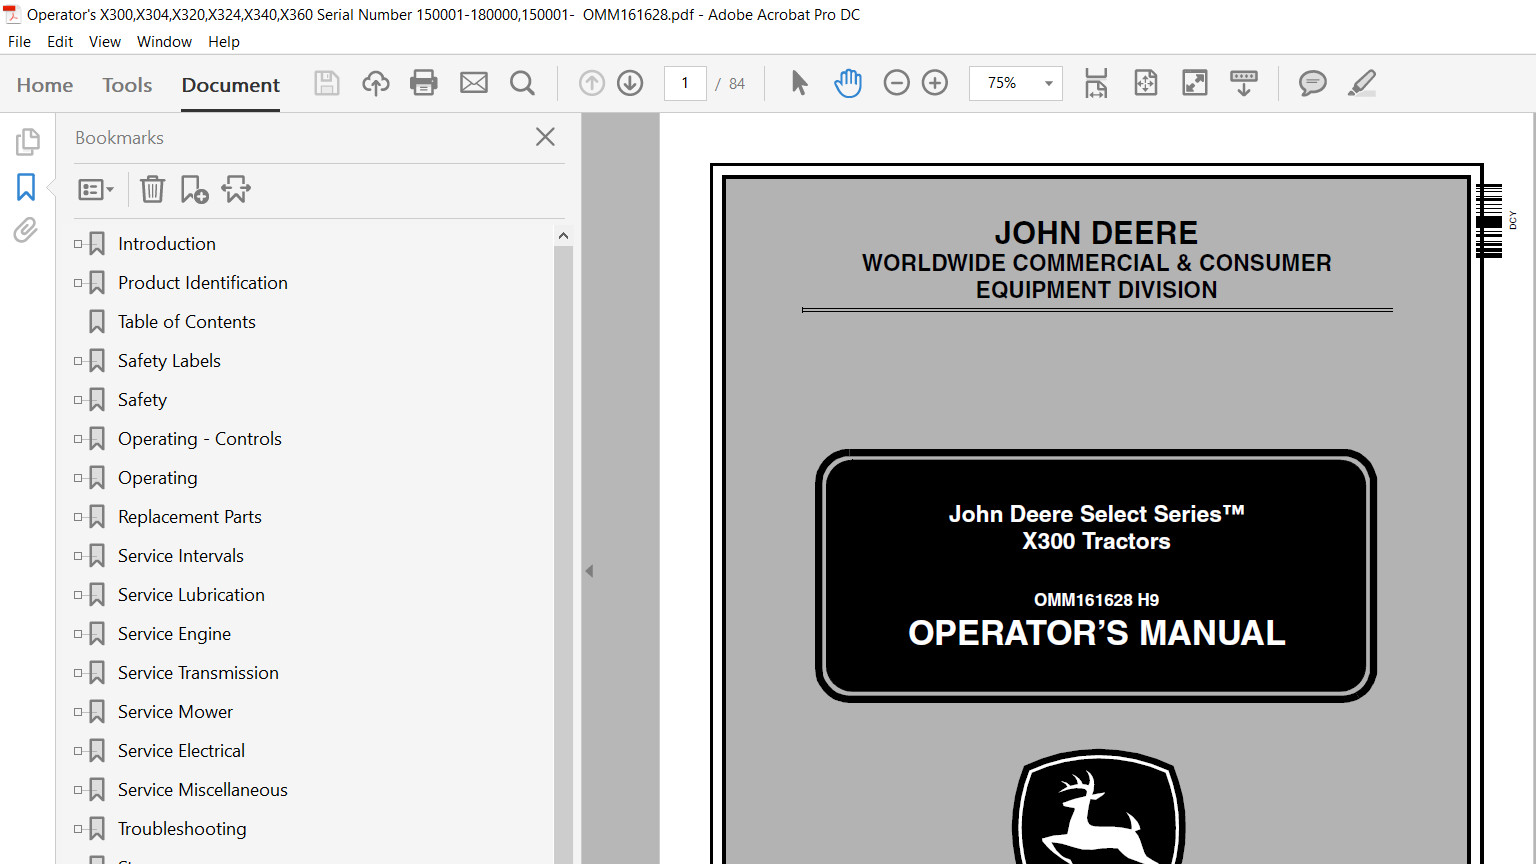This screenshot has height=864, width=1536.
Task: Click bookmarks panel scroll up arrow
Action: [563, 236]
